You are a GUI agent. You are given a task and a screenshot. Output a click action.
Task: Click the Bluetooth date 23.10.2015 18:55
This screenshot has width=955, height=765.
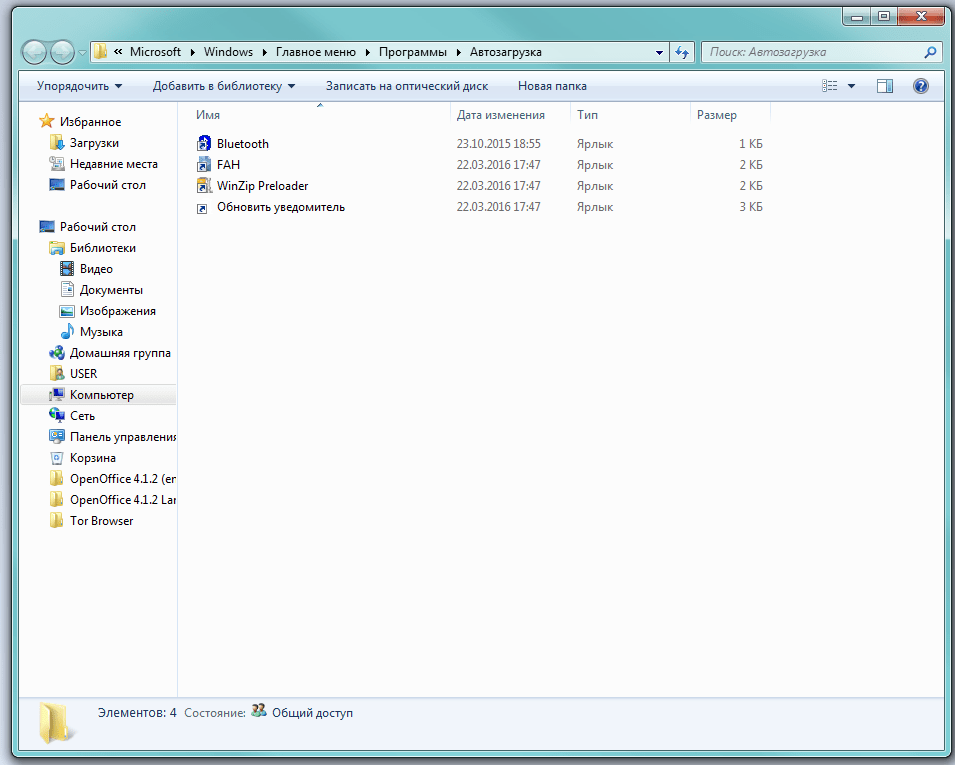[x=499, y=144]
